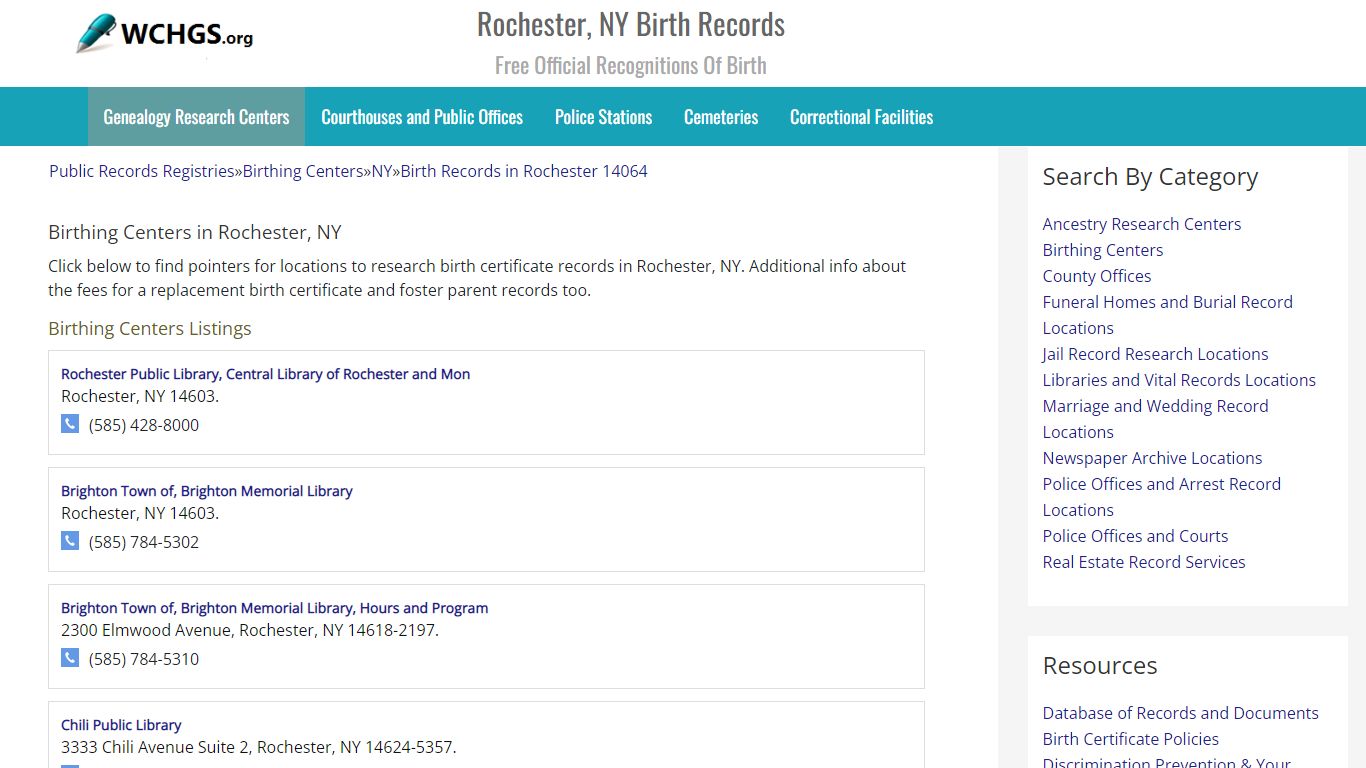The height and width of the screenshot is (768, 1366).
Task: Open Libraries and Vital Records Locations
Action: click(1179, 380)
